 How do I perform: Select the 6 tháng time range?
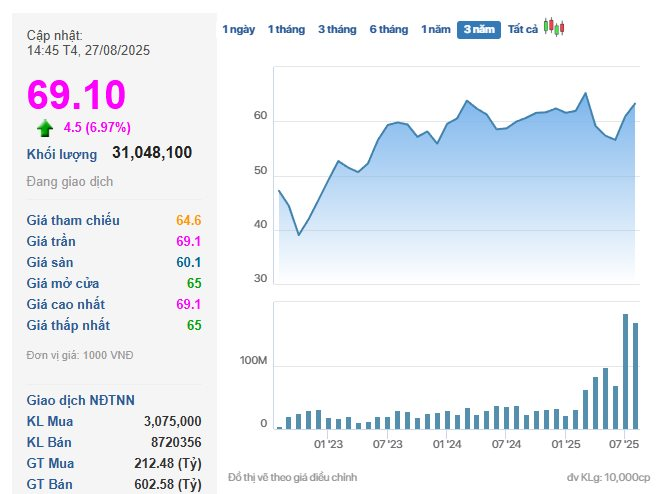point(388,30)
